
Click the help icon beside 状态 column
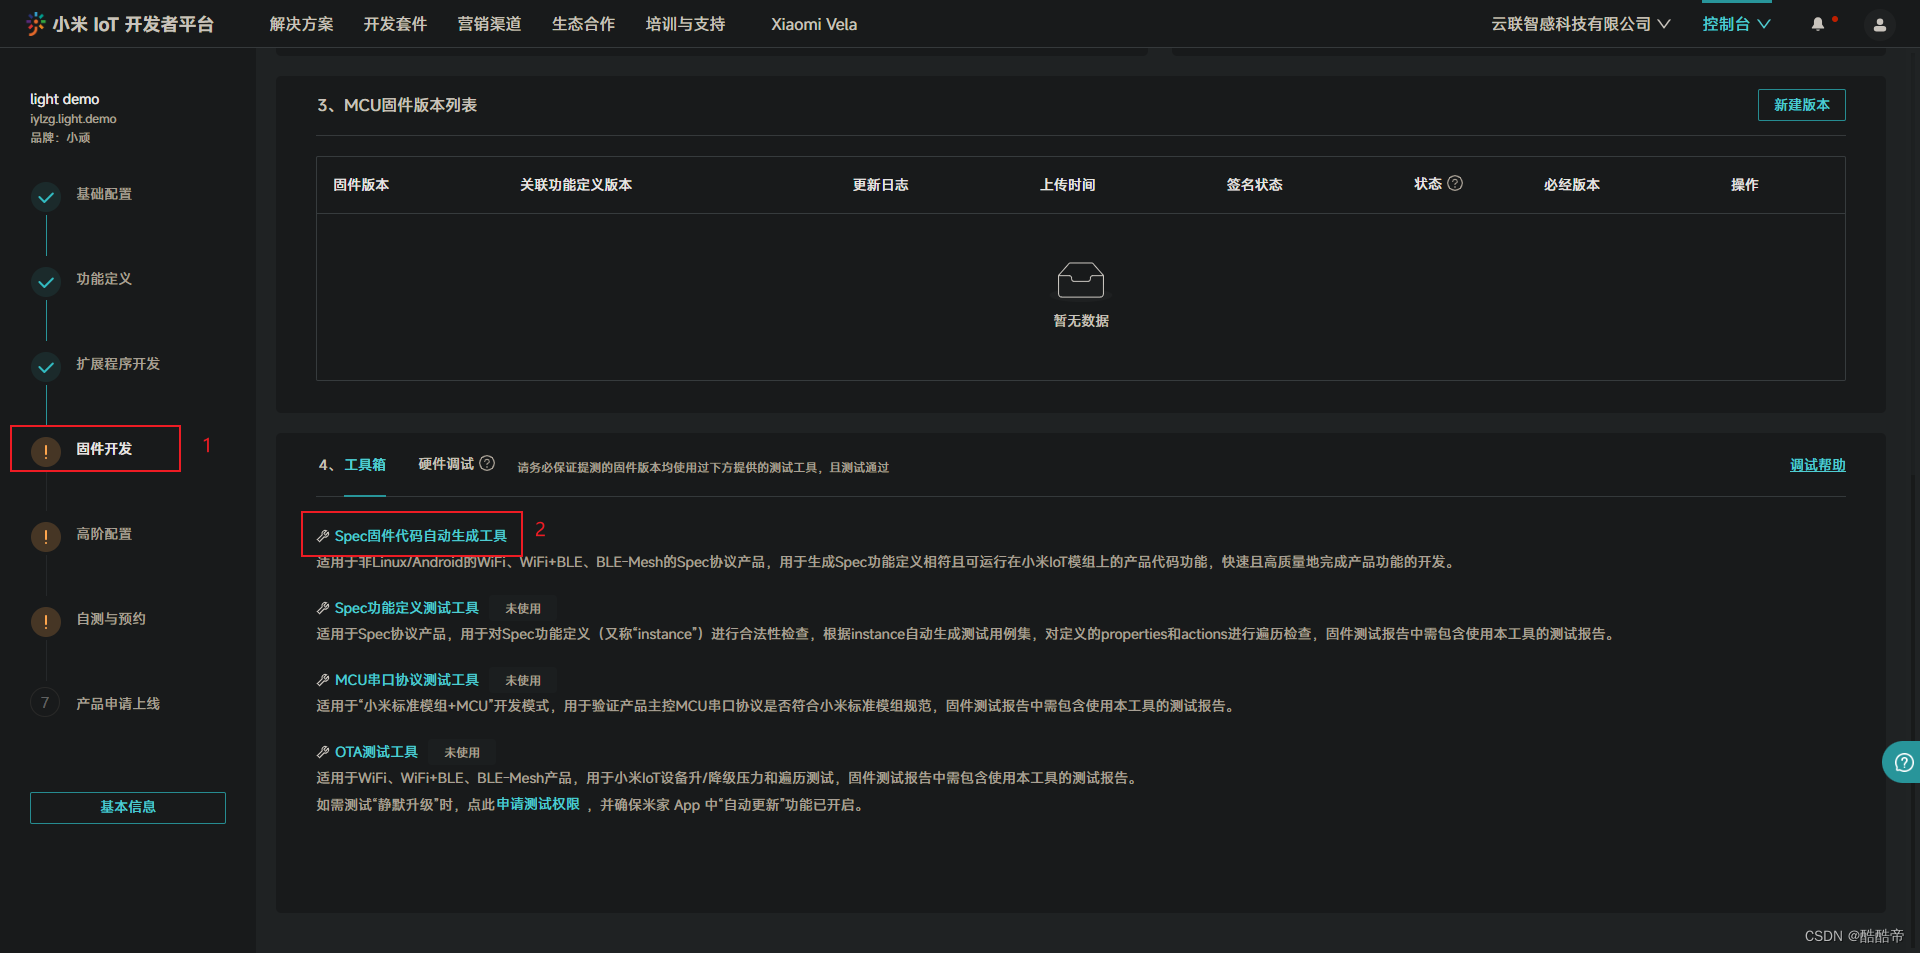click(1455, 183)
